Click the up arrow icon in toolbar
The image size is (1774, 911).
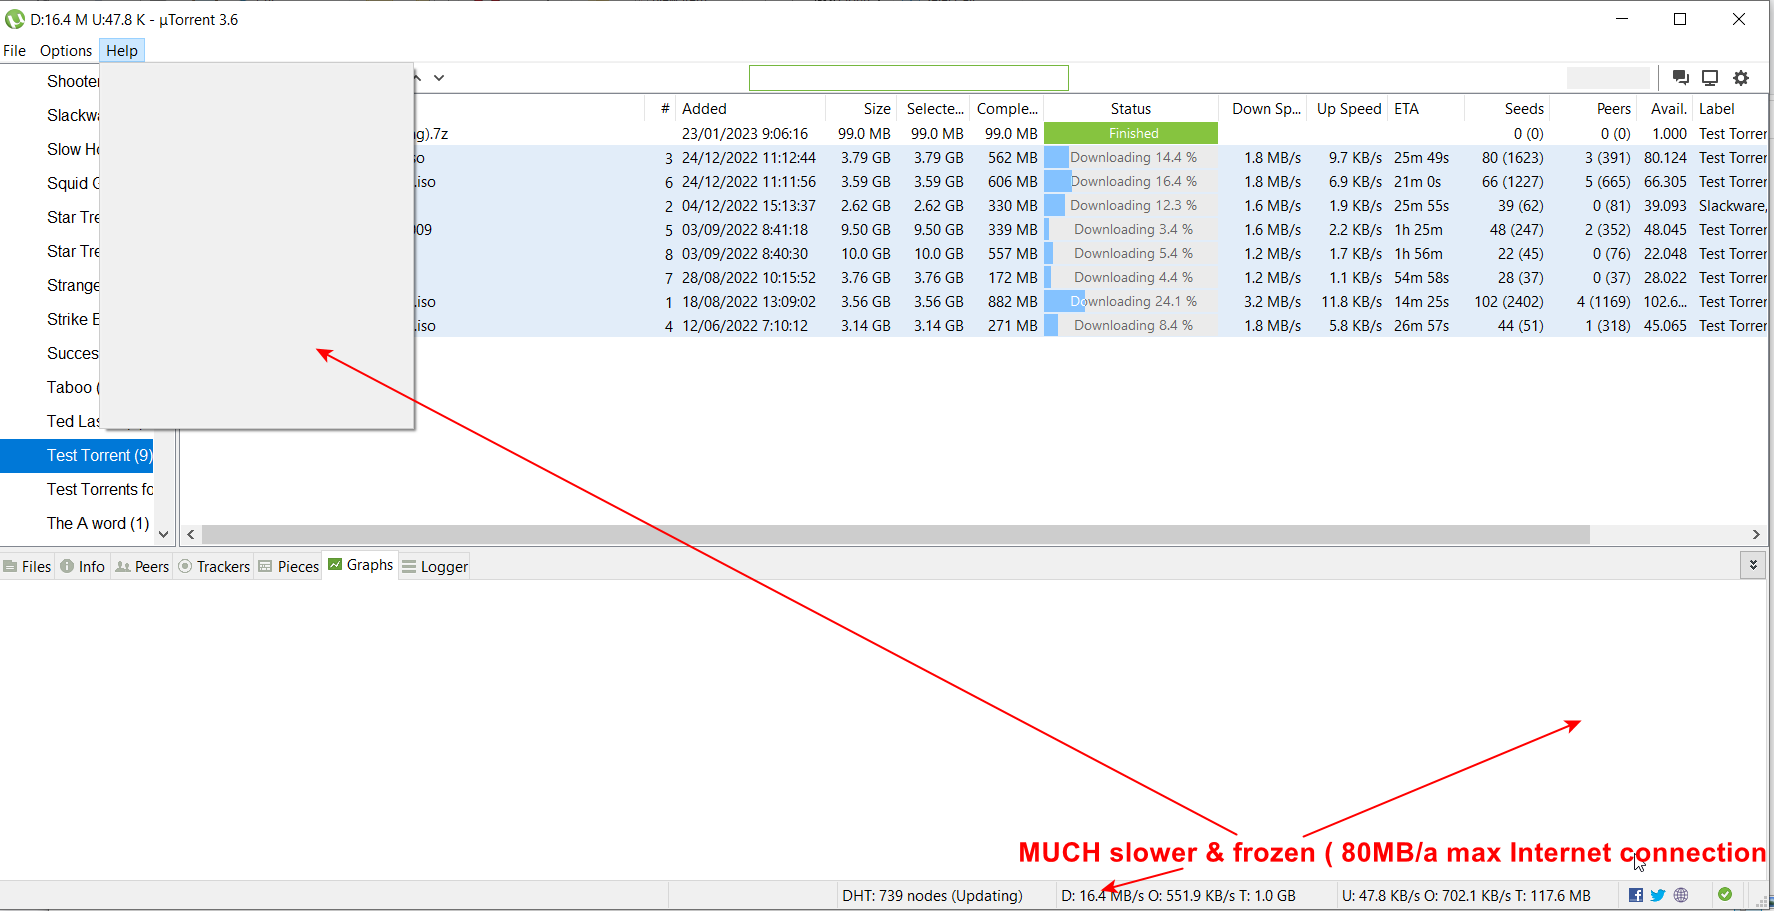pyautogui.click(x=417, y=78)
